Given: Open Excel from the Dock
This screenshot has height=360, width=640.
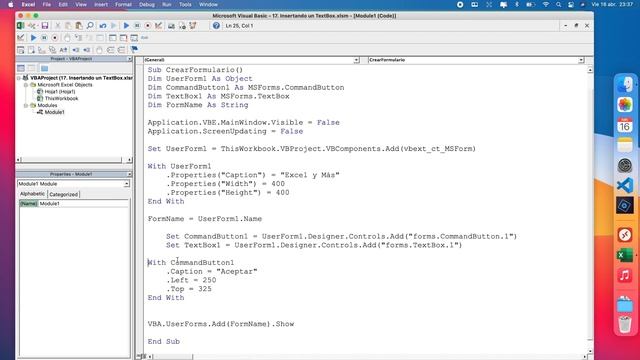Looking at the screenshot, I should coord(624,255).
